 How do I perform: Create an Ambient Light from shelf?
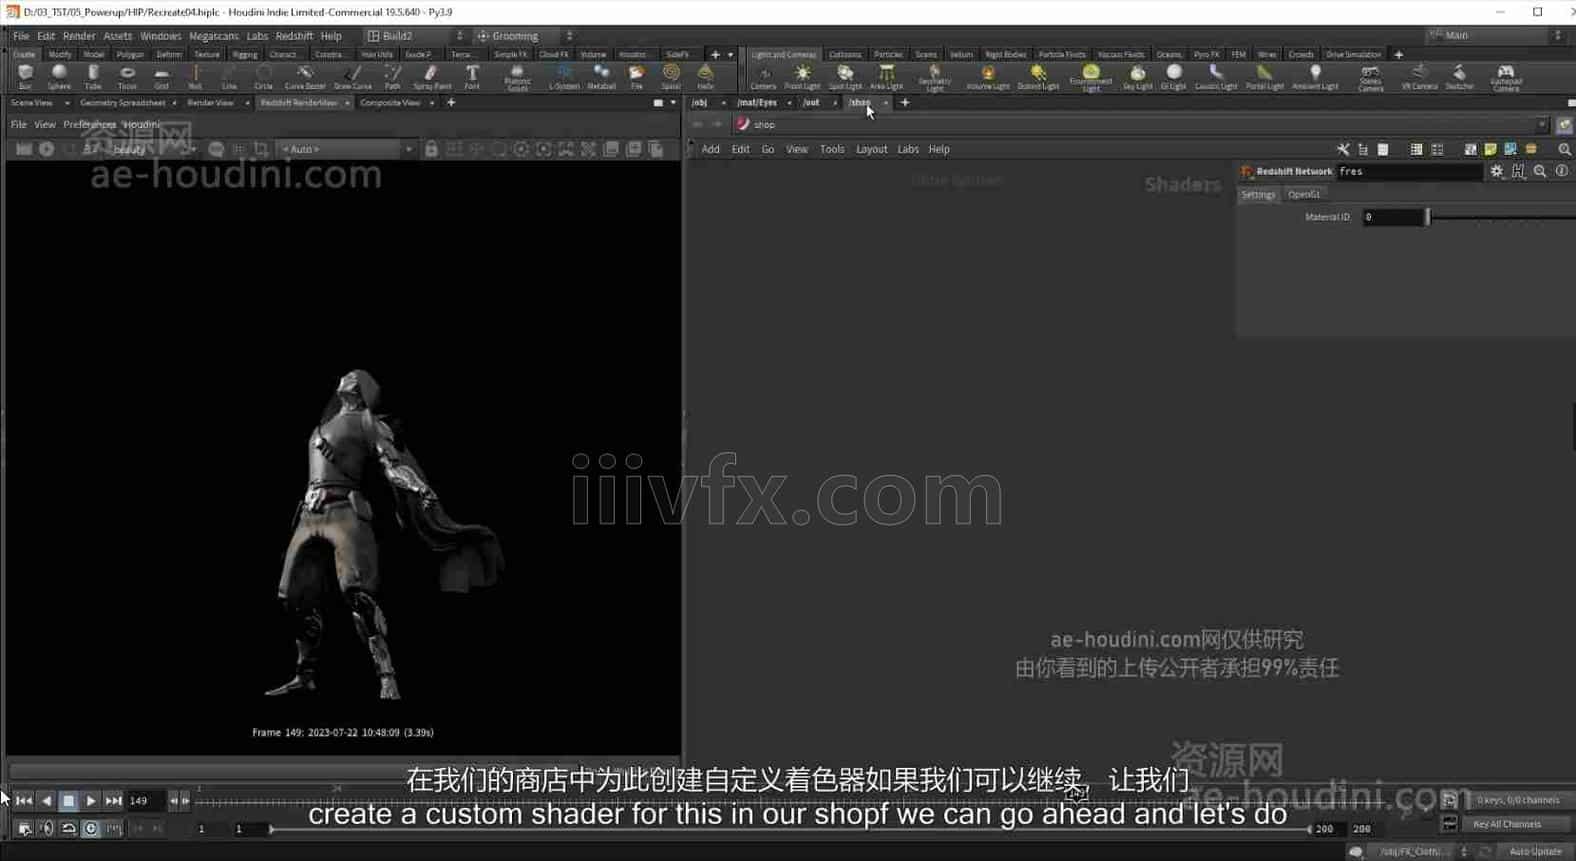point(1315,77)
